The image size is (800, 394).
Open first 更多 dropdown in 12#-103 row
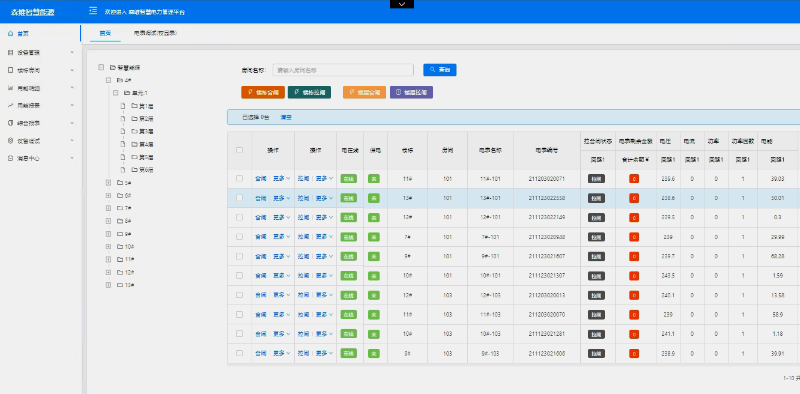pos(281,295)
